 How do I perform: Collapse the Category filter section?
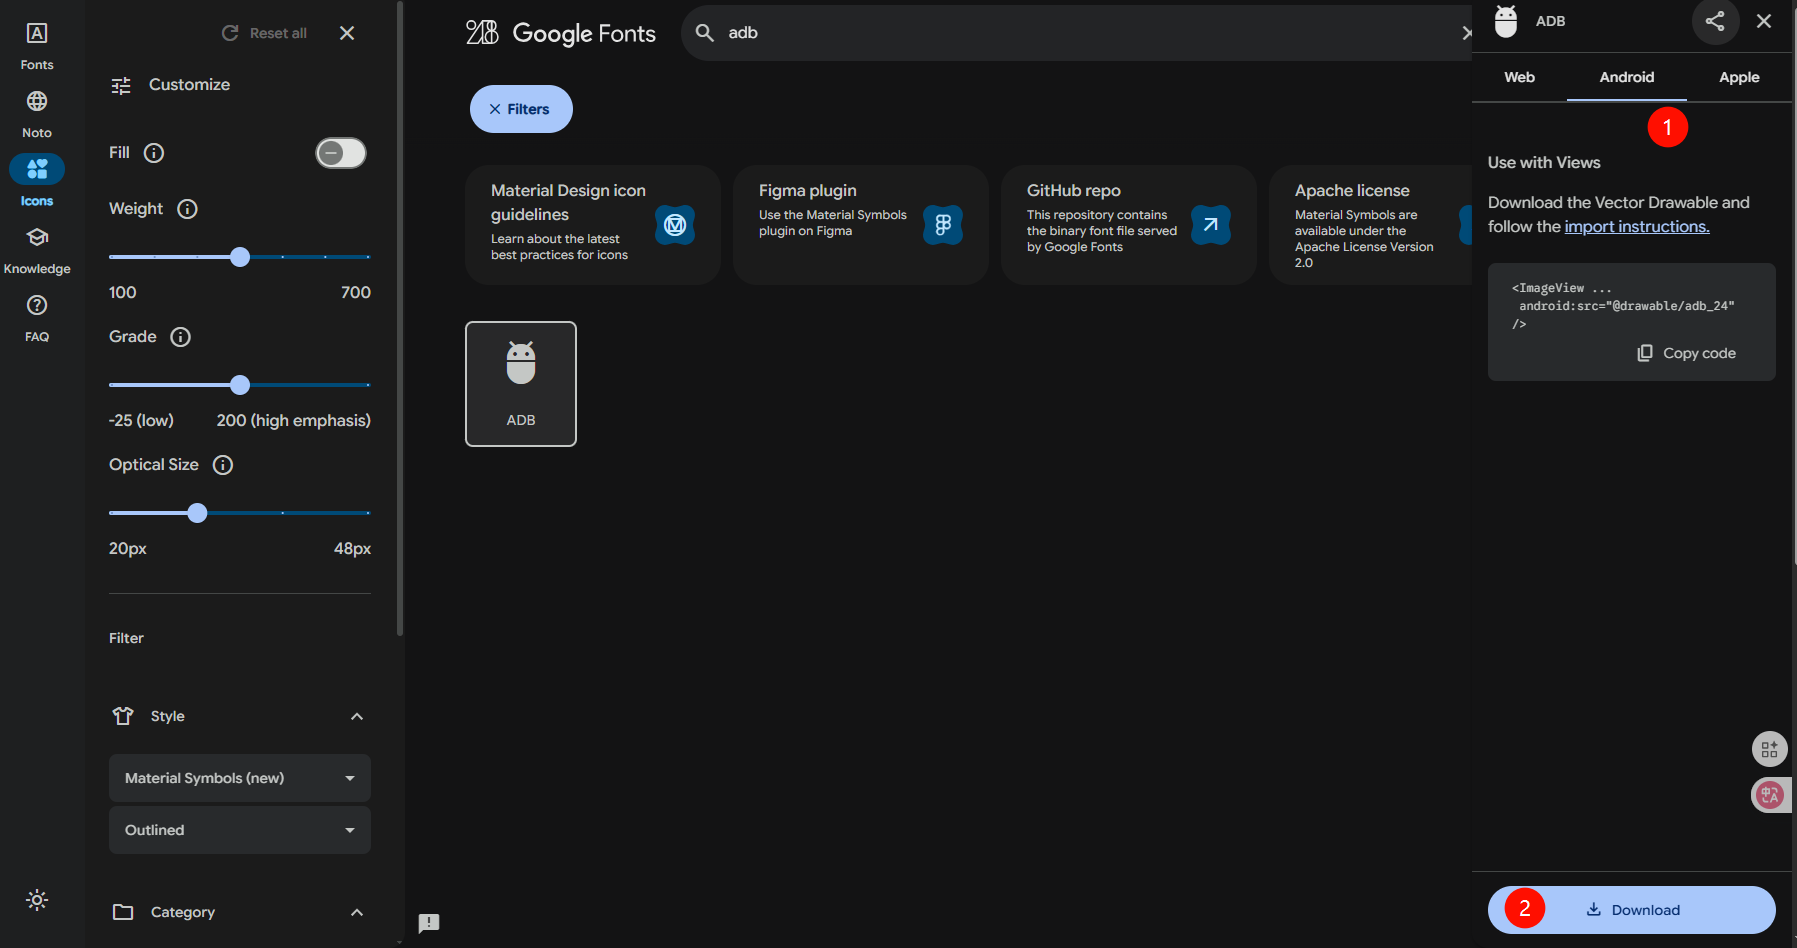[357, 912]
